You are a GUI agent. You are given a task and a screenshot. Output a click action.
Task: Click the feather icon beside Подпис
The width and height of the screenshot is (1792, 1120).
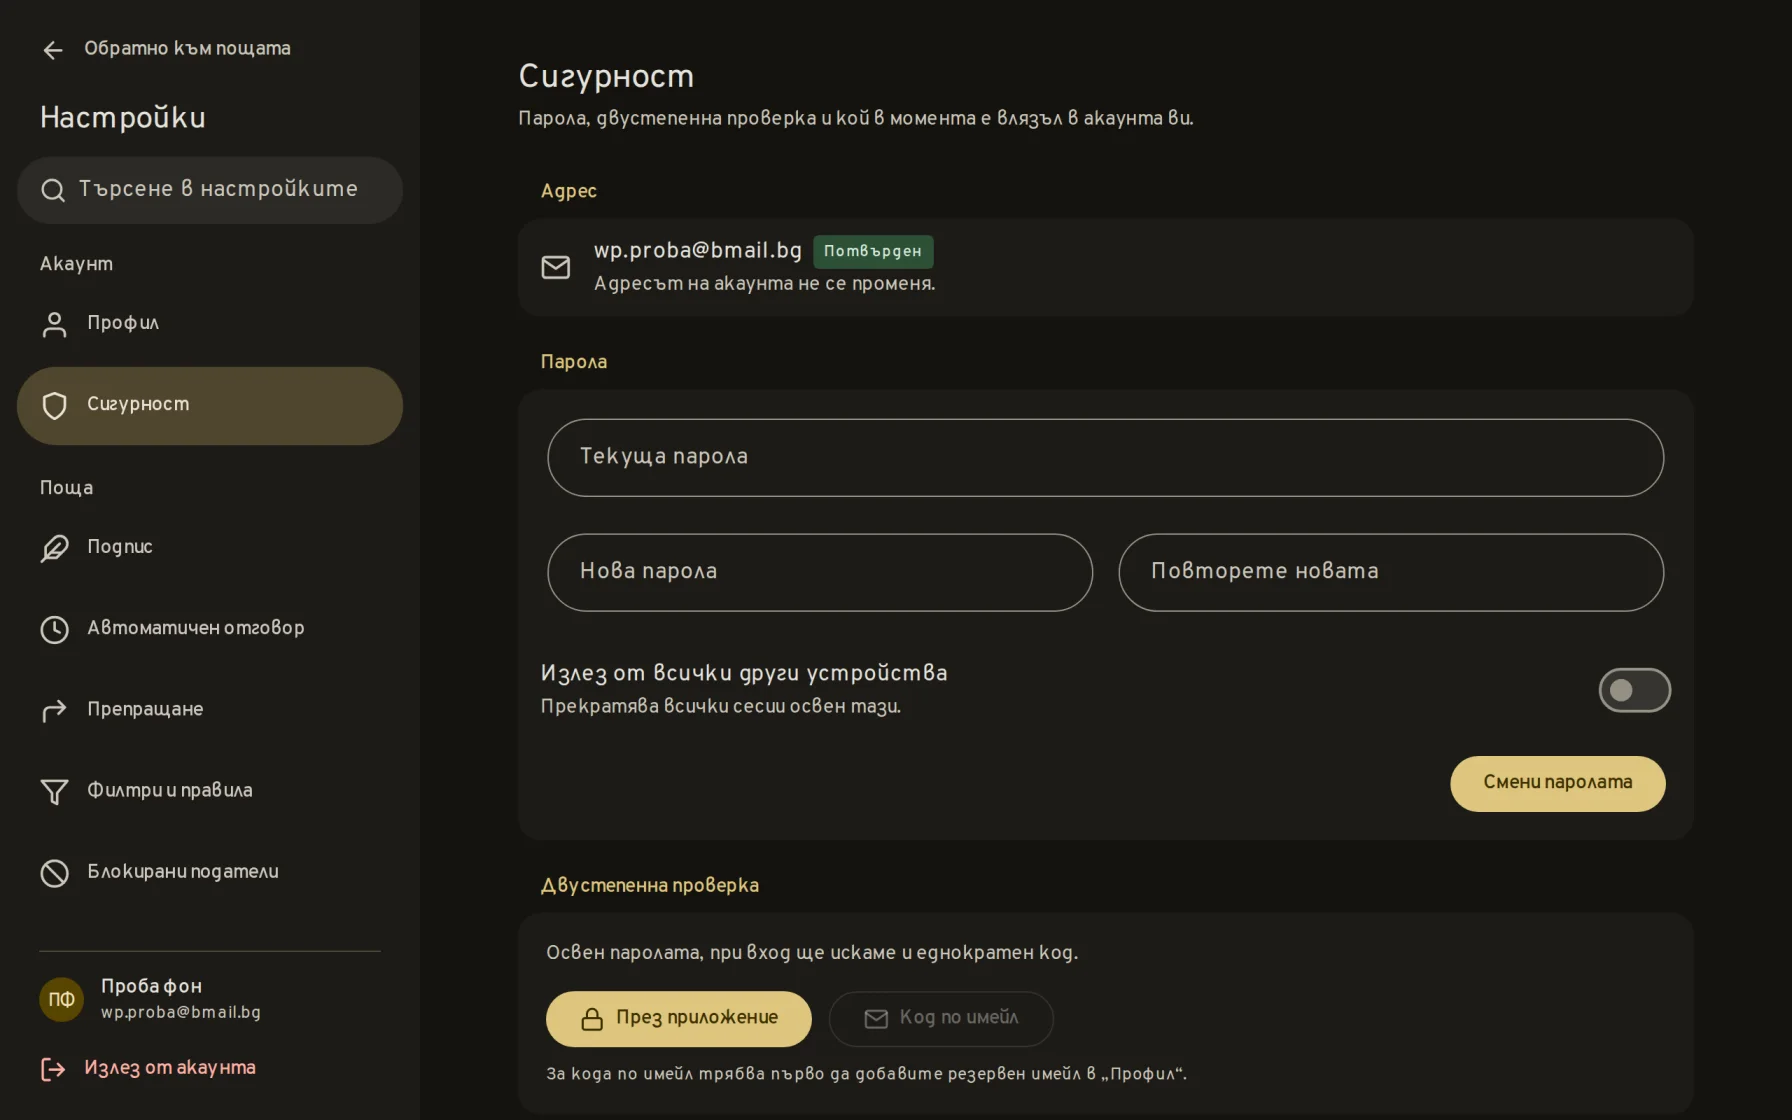(x=54, y=548)
